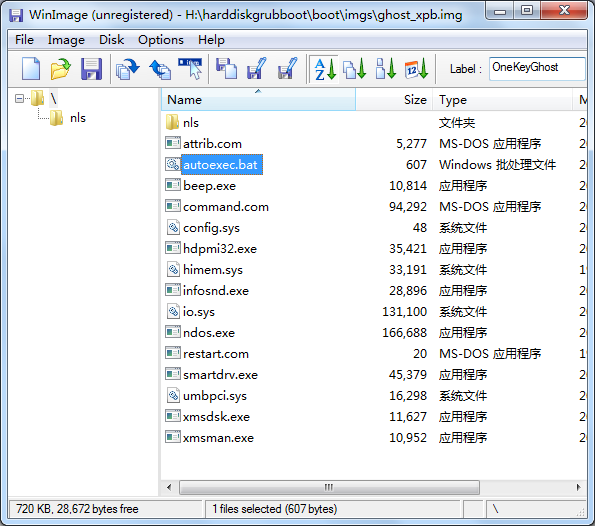Click the 1 files selected status text
Viewport: 595px width, 526px height.
coord(274,509)
